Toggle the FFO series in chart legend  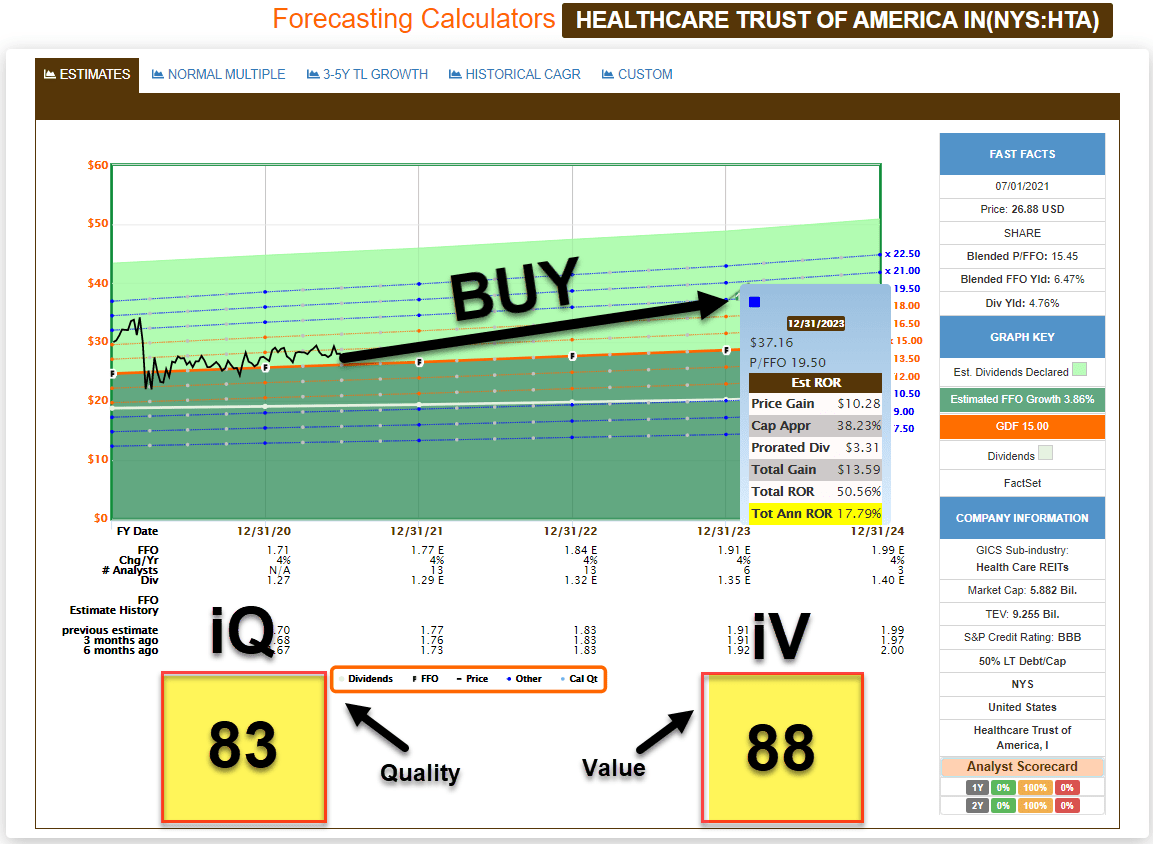(x=425, y=679)
